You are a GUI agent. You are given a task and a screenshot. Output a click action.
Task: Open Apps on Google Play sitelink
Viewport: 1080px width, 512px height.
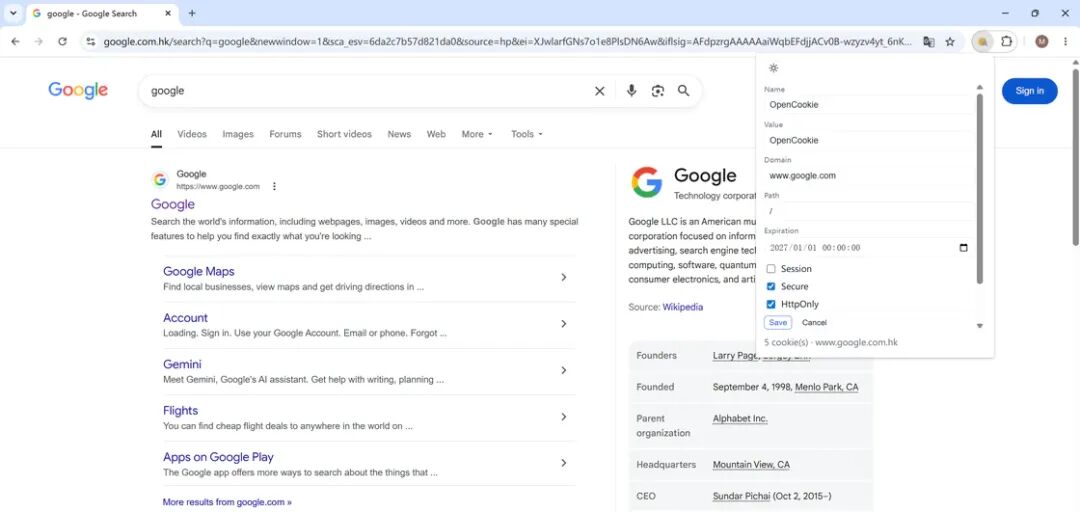[x=218, y=457]
